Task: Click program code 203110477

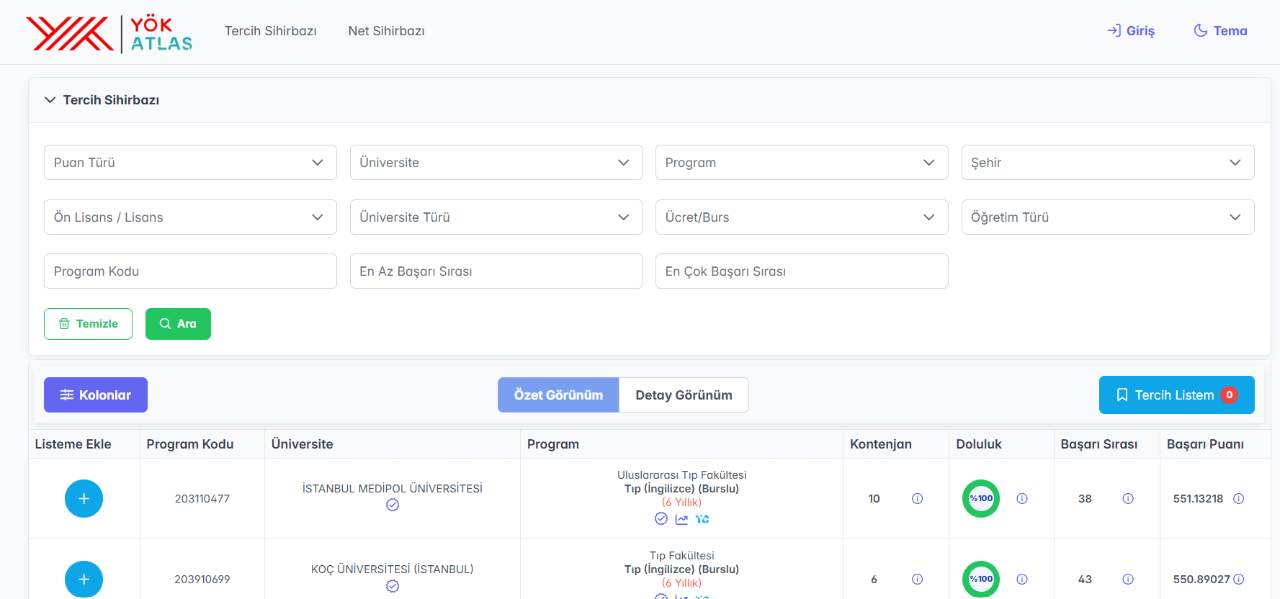Action: point(202,498)
